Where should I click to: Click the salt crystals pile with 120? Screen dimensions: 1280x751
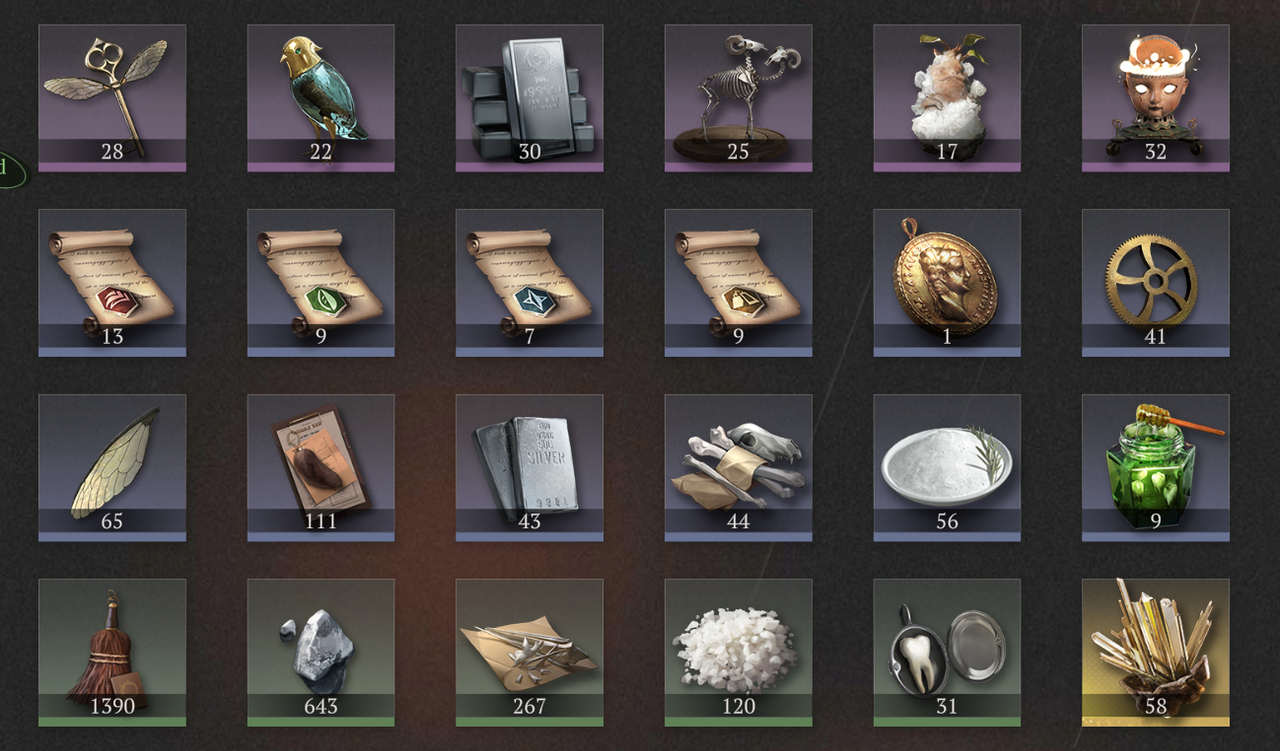[738, 653]
